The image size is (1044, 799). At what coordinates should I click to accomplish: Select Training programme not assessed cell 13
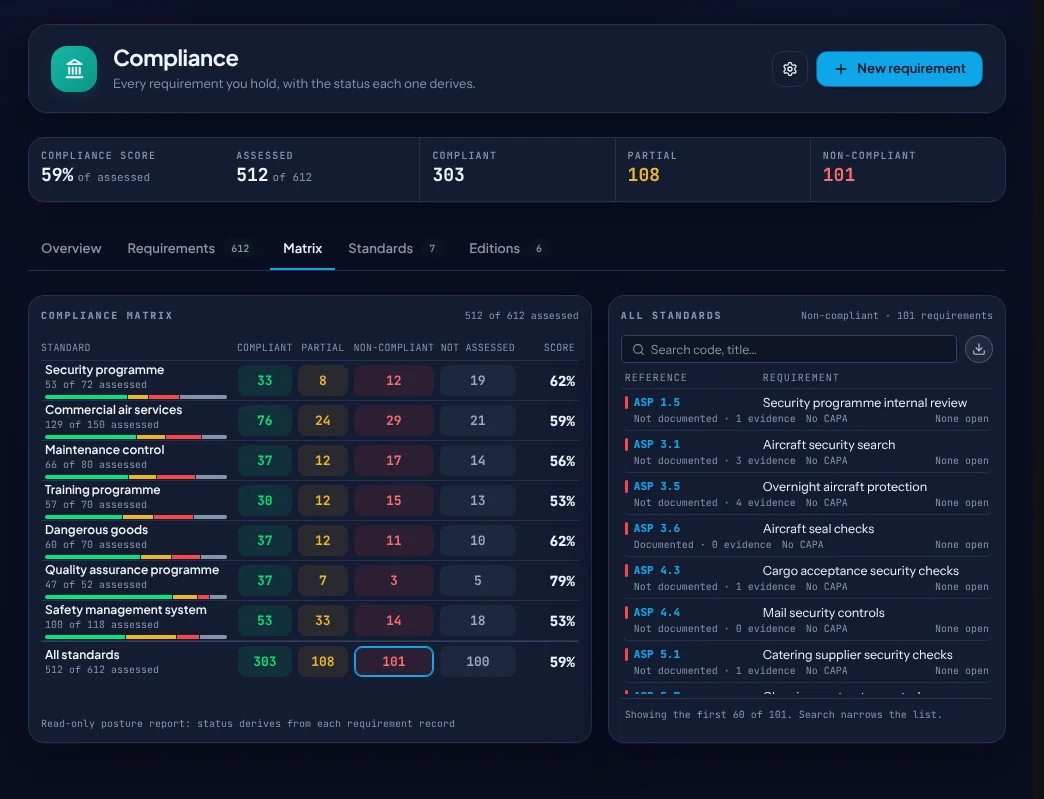(x=477, y=500)
